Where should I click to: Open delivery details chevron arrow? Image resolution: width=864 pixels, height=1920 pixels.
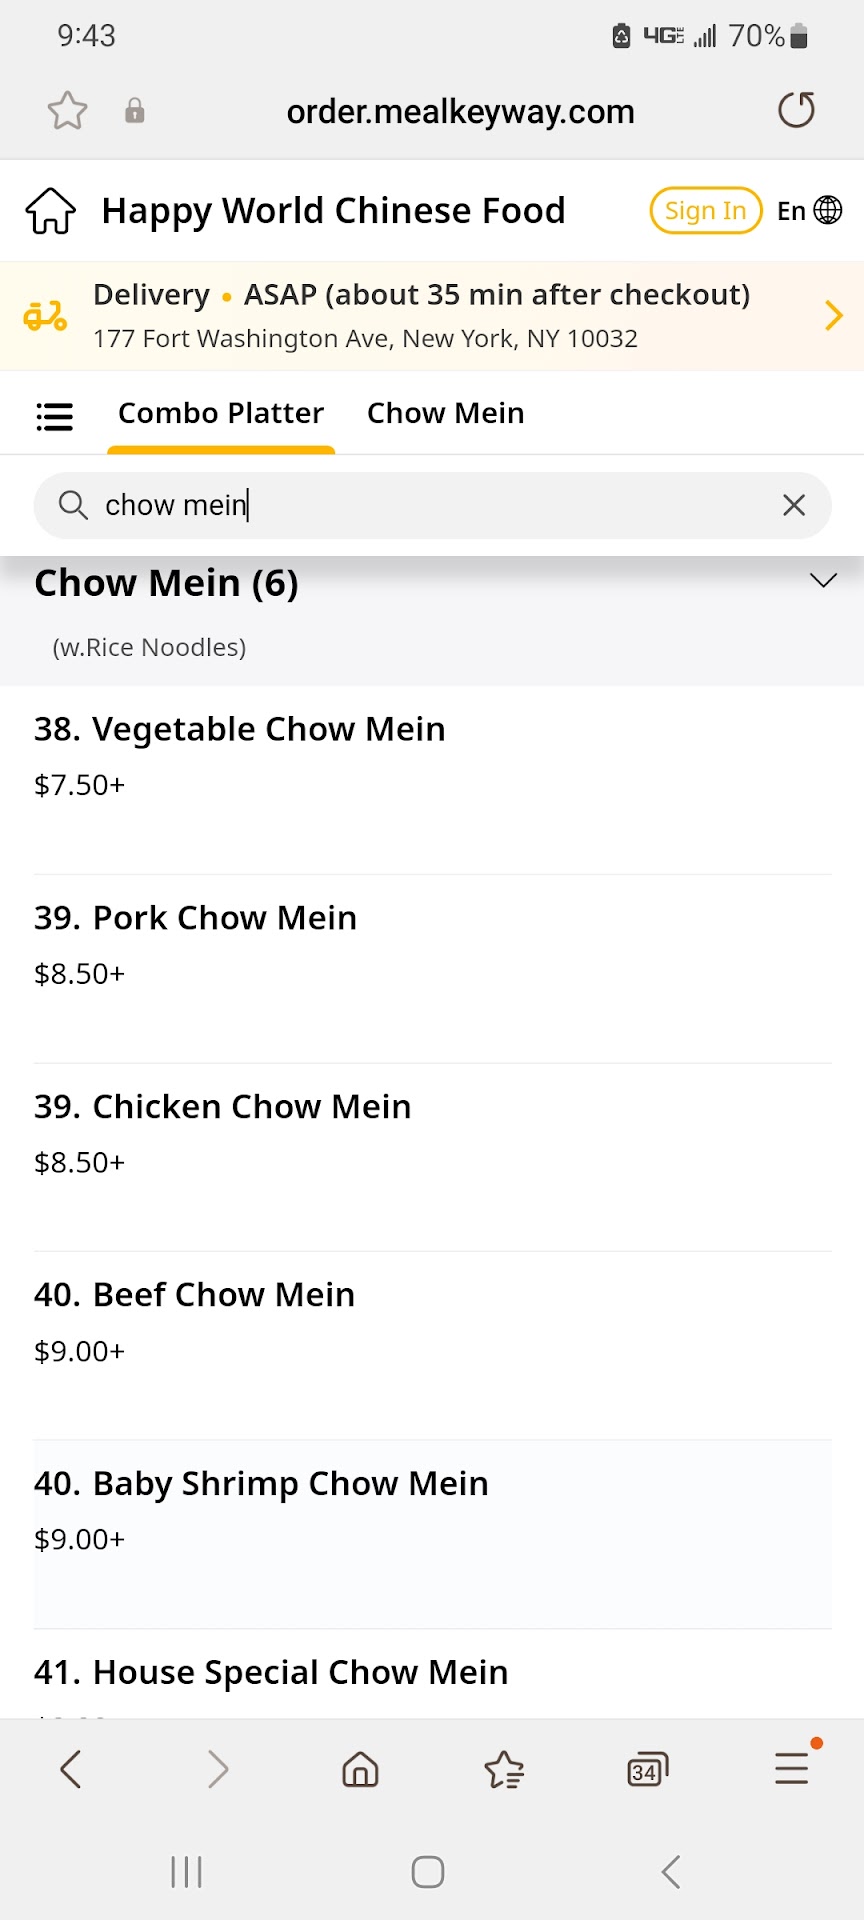(x=833, y=316)
